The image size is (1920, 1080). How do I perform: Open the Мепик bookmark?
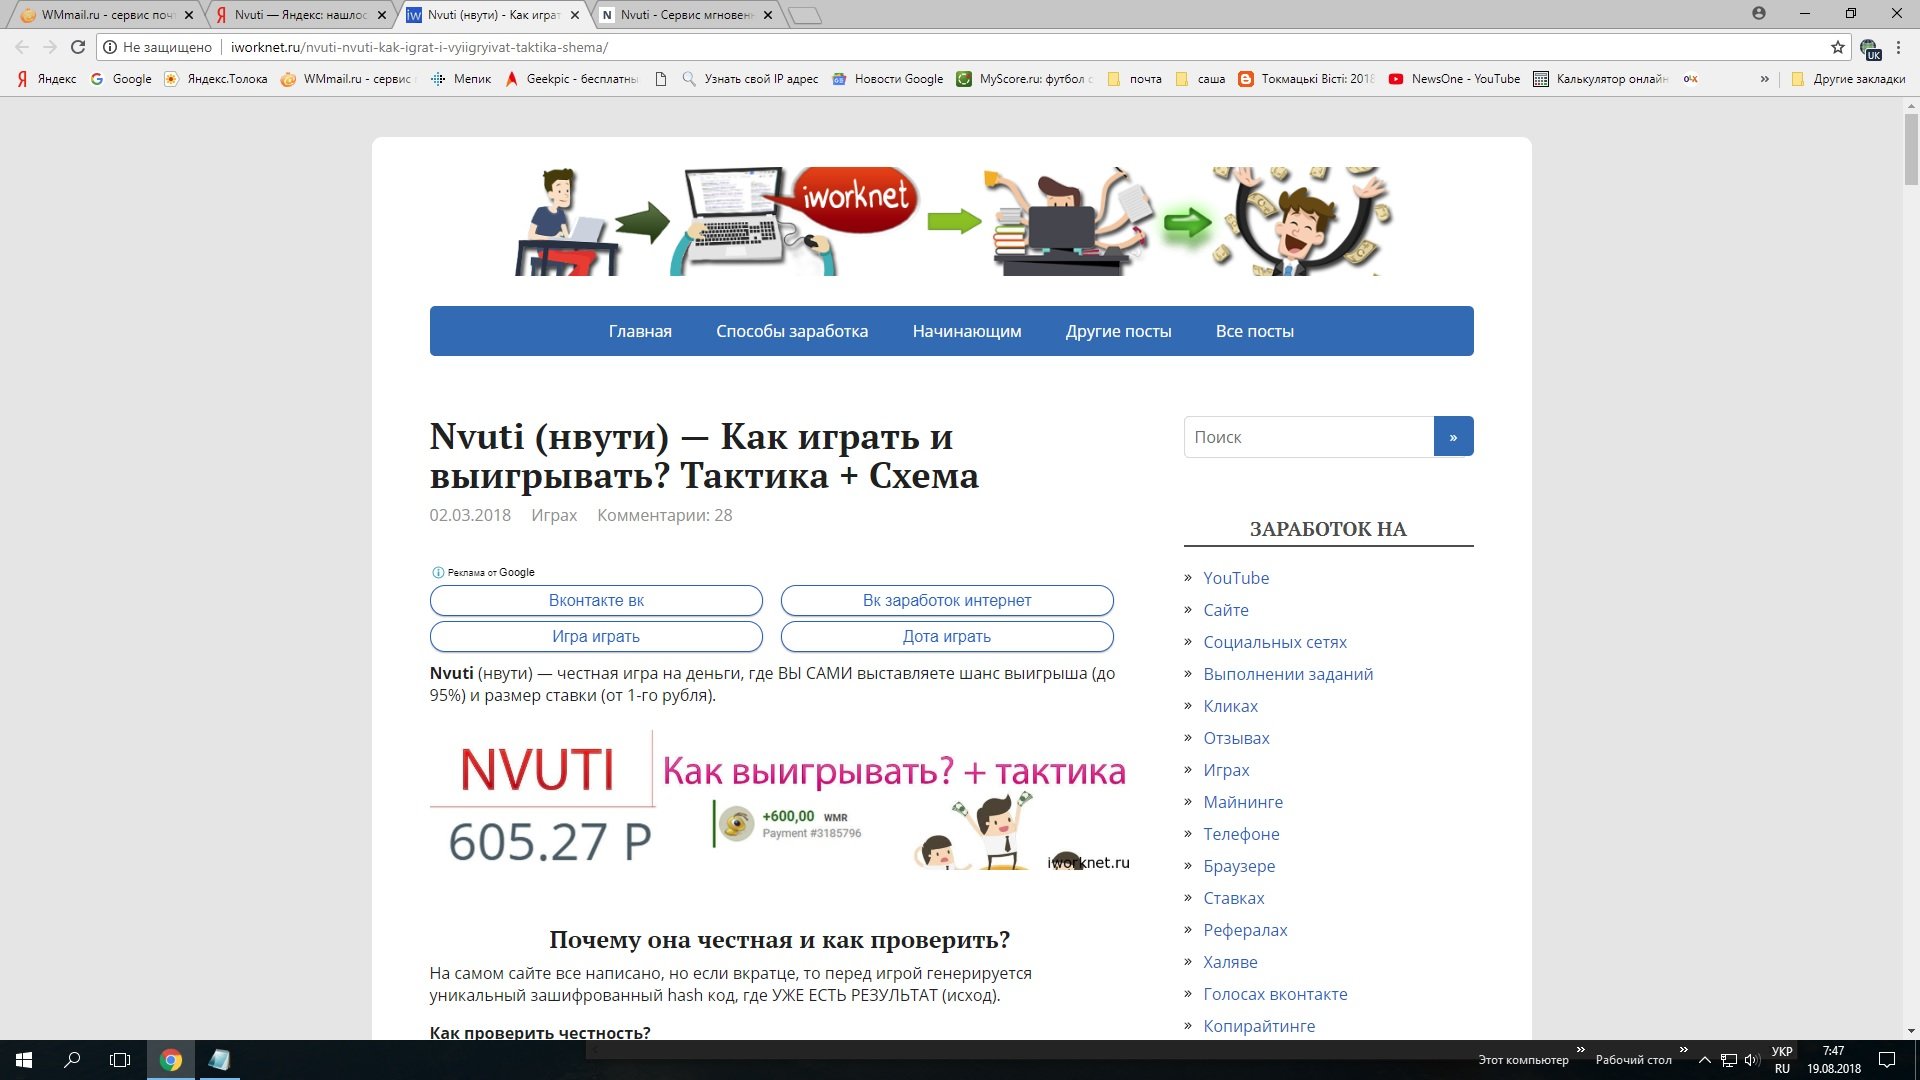[x=461, y=79]
